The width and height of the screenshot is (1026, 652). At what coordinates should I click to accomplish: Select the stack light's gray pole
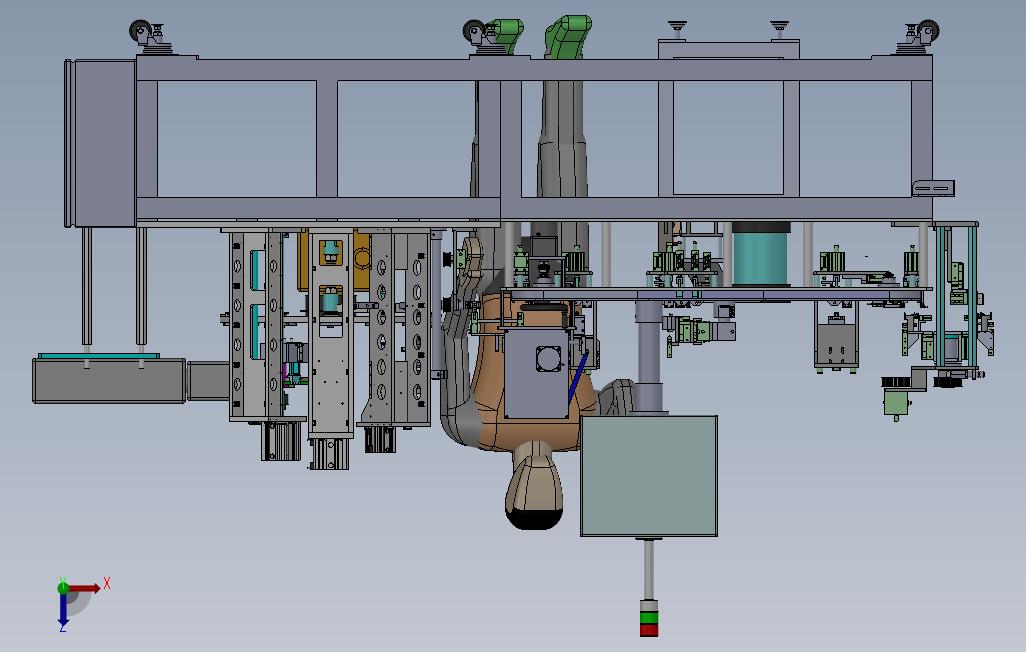pos(648,568)
